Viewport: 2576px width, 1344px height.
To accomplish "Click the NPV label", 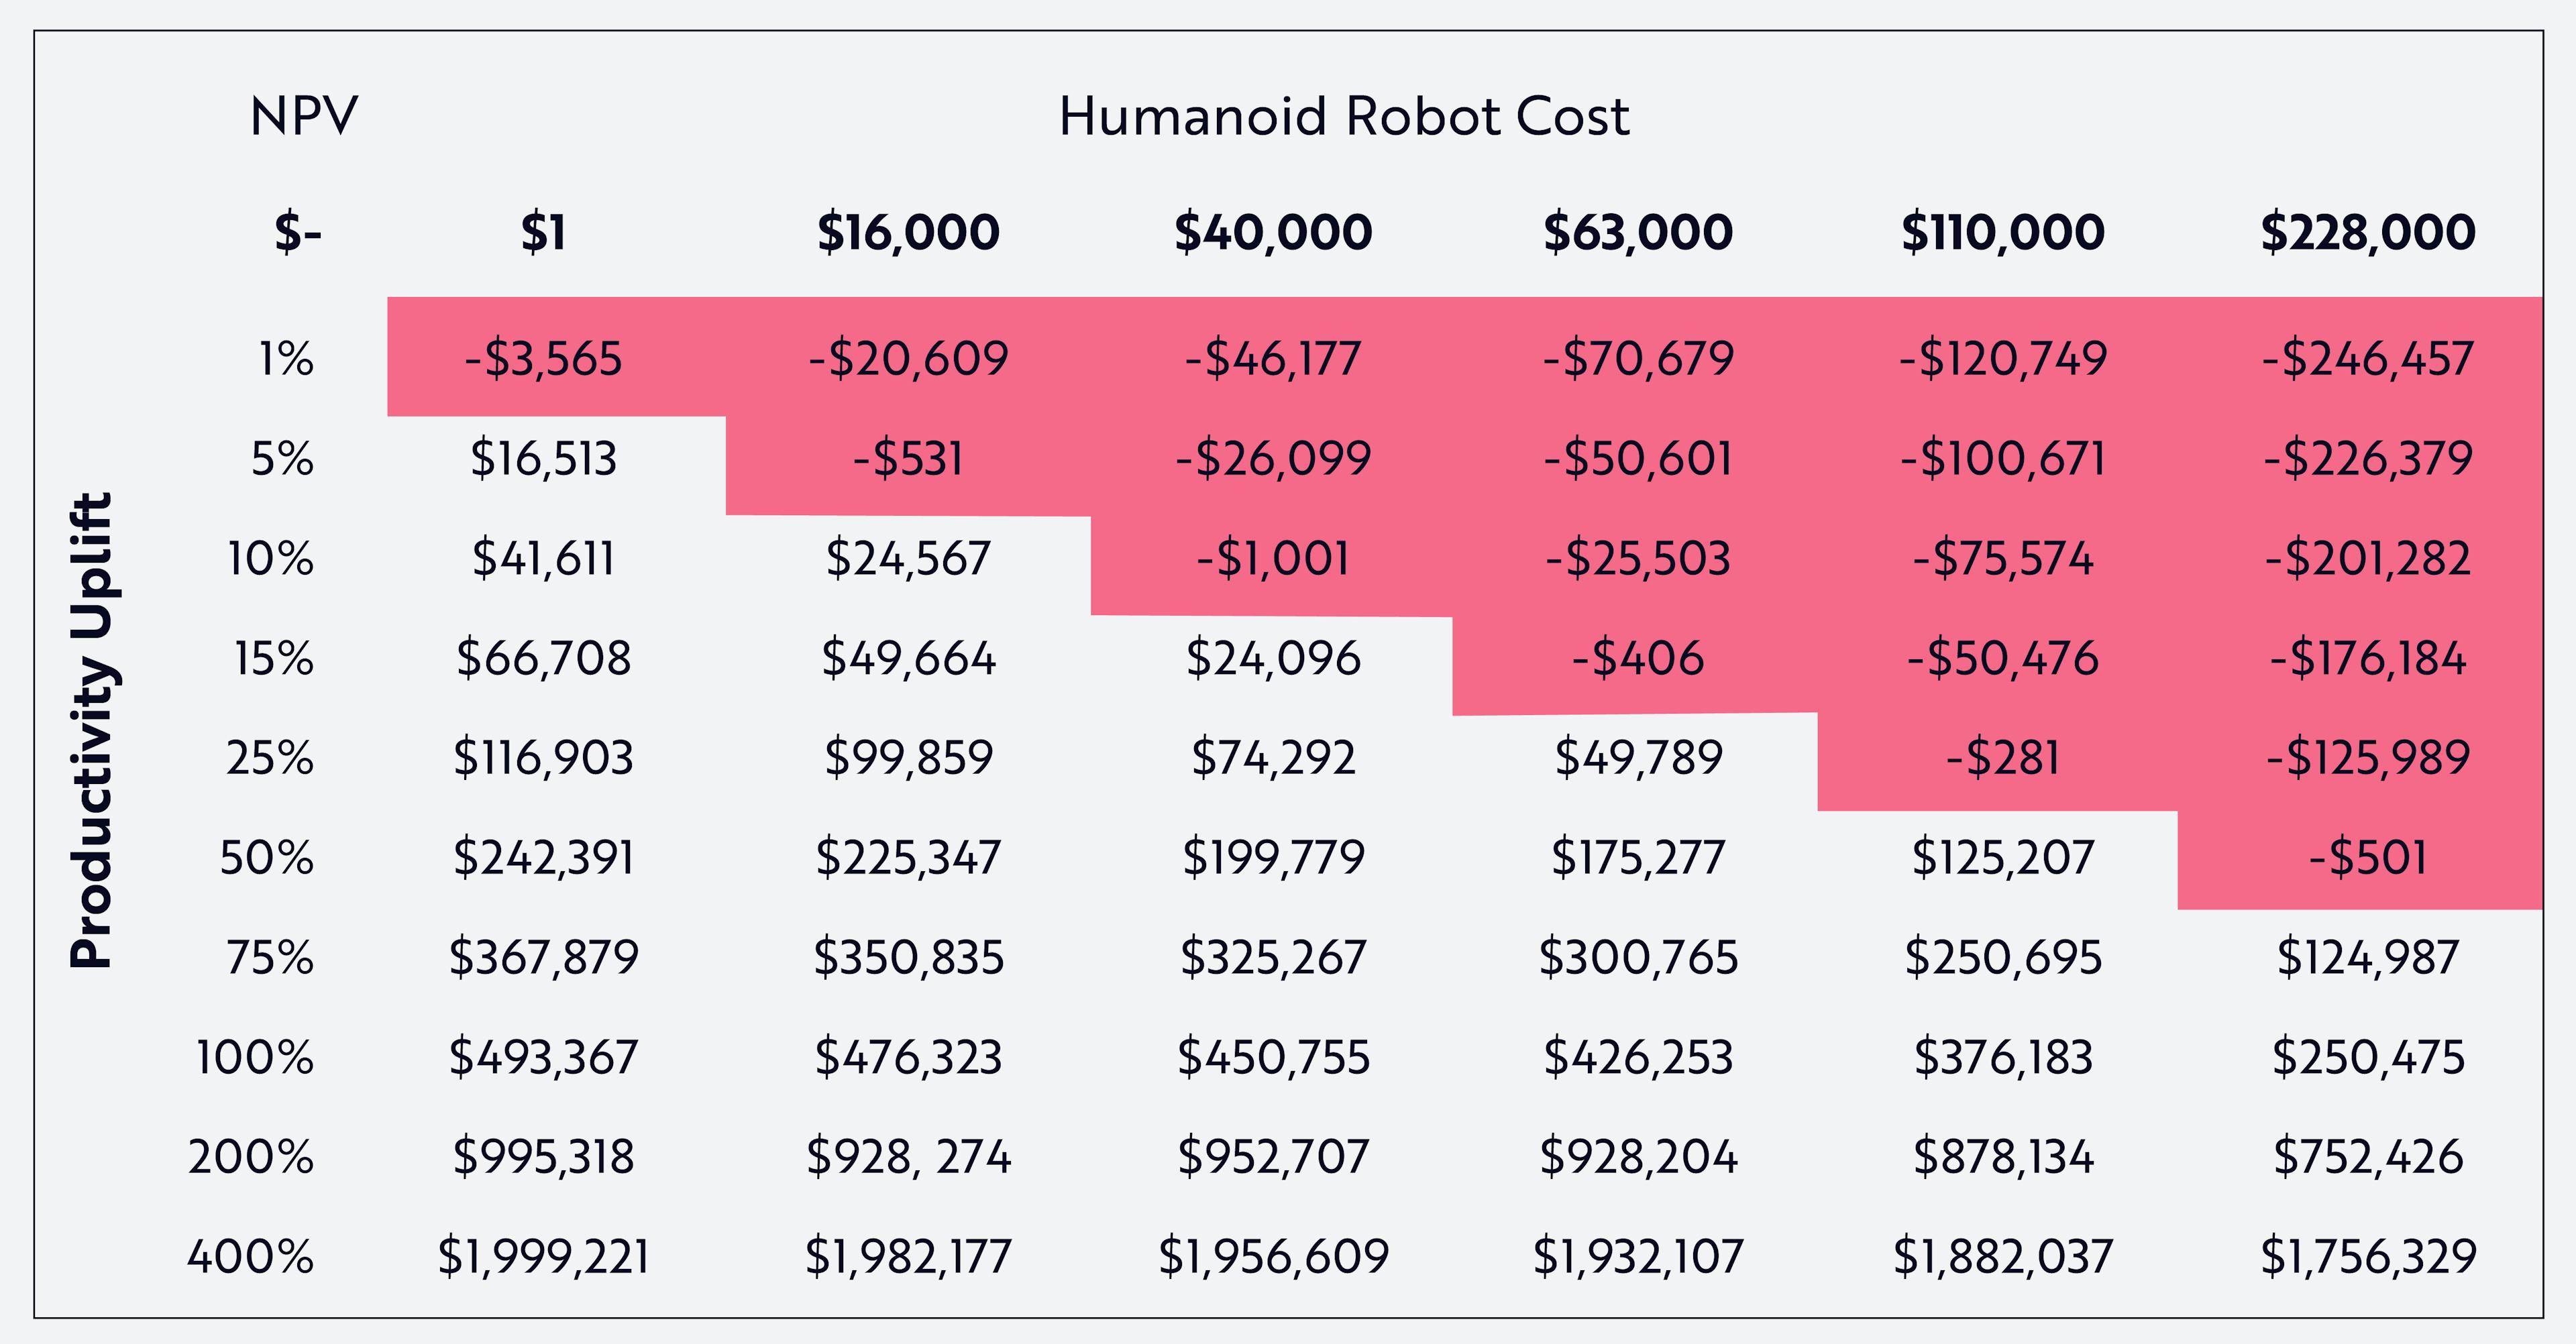I will click(303, 116).
